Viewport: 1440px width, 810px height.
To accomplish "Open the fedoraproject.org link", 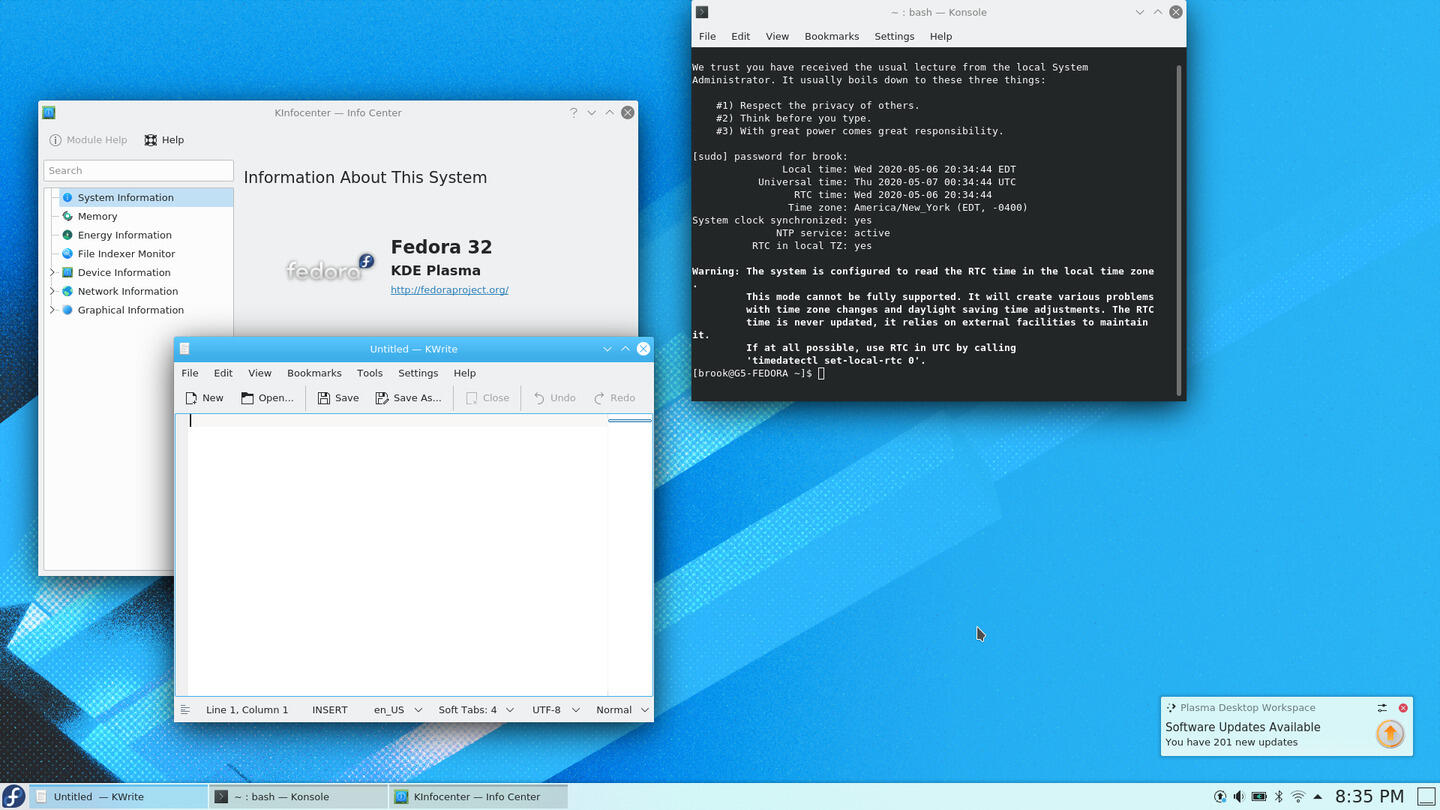I will tap(449, 290).
